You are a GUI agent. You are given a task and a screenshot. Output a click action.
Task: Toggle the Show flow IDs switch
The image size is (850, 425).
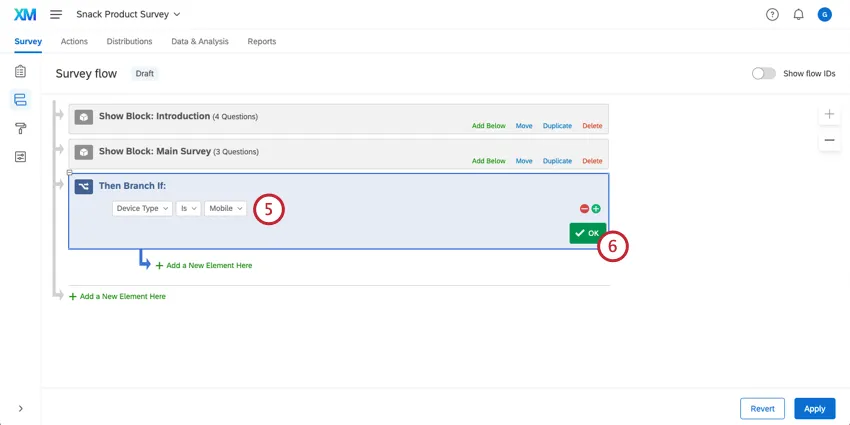tap(763, 74)
